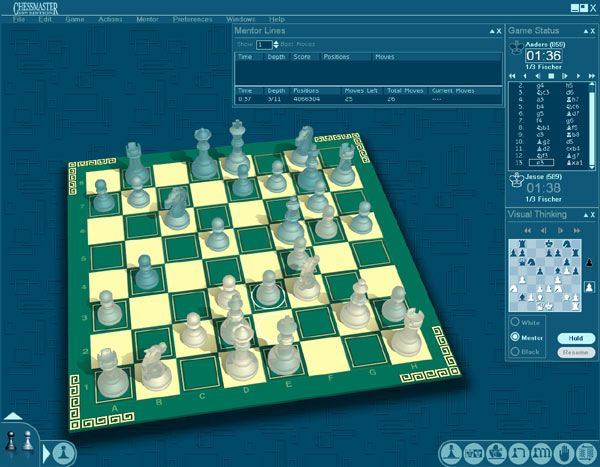Viewport: 600px width, 467px height.
Task: Click the open hand icon in bottom toolbar
Action: 564,454
